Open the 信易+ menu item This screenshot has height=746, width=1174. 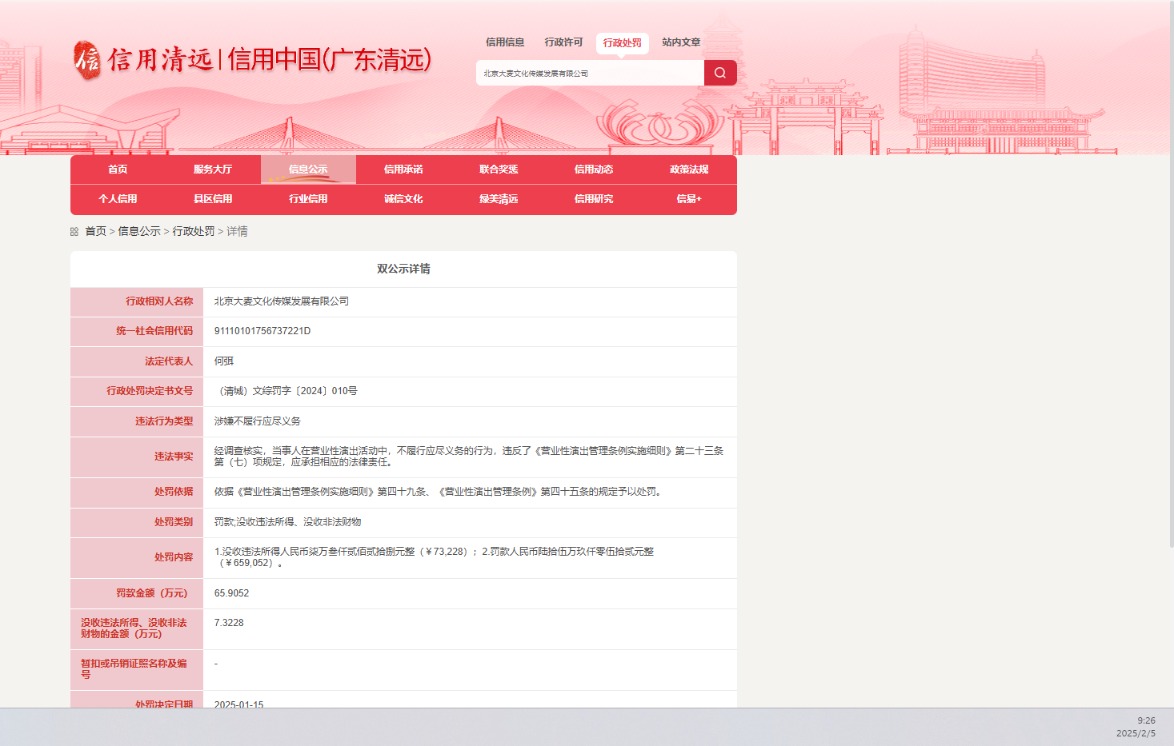coord(689,199)
